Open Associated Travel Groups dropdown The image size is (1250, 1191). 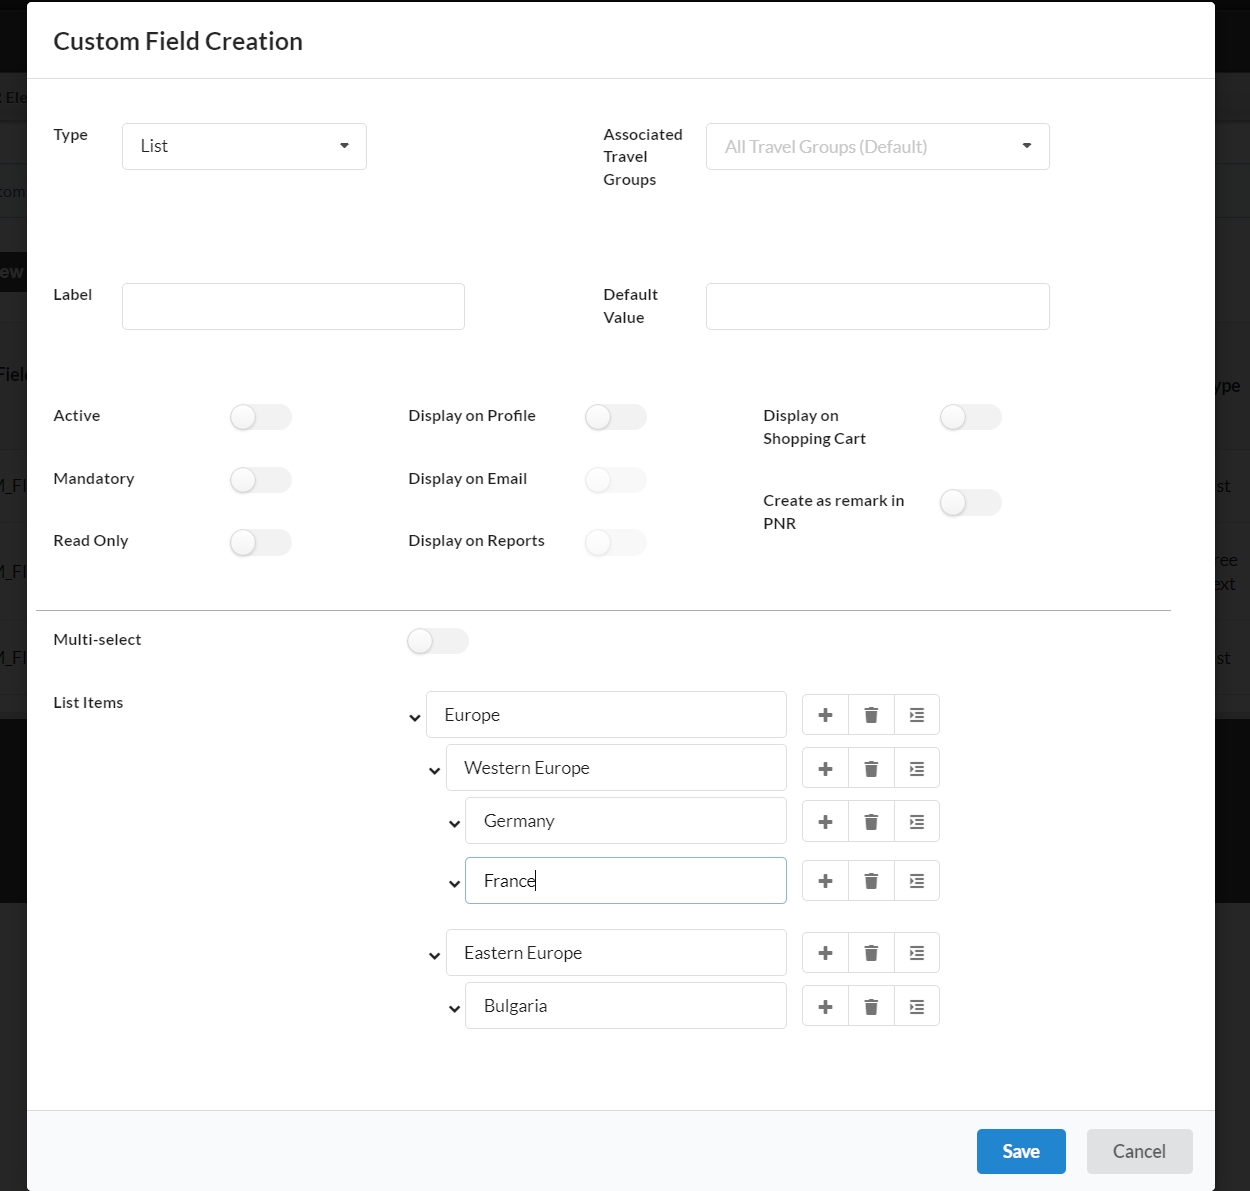pyautogui.click(x=877, y=146)
